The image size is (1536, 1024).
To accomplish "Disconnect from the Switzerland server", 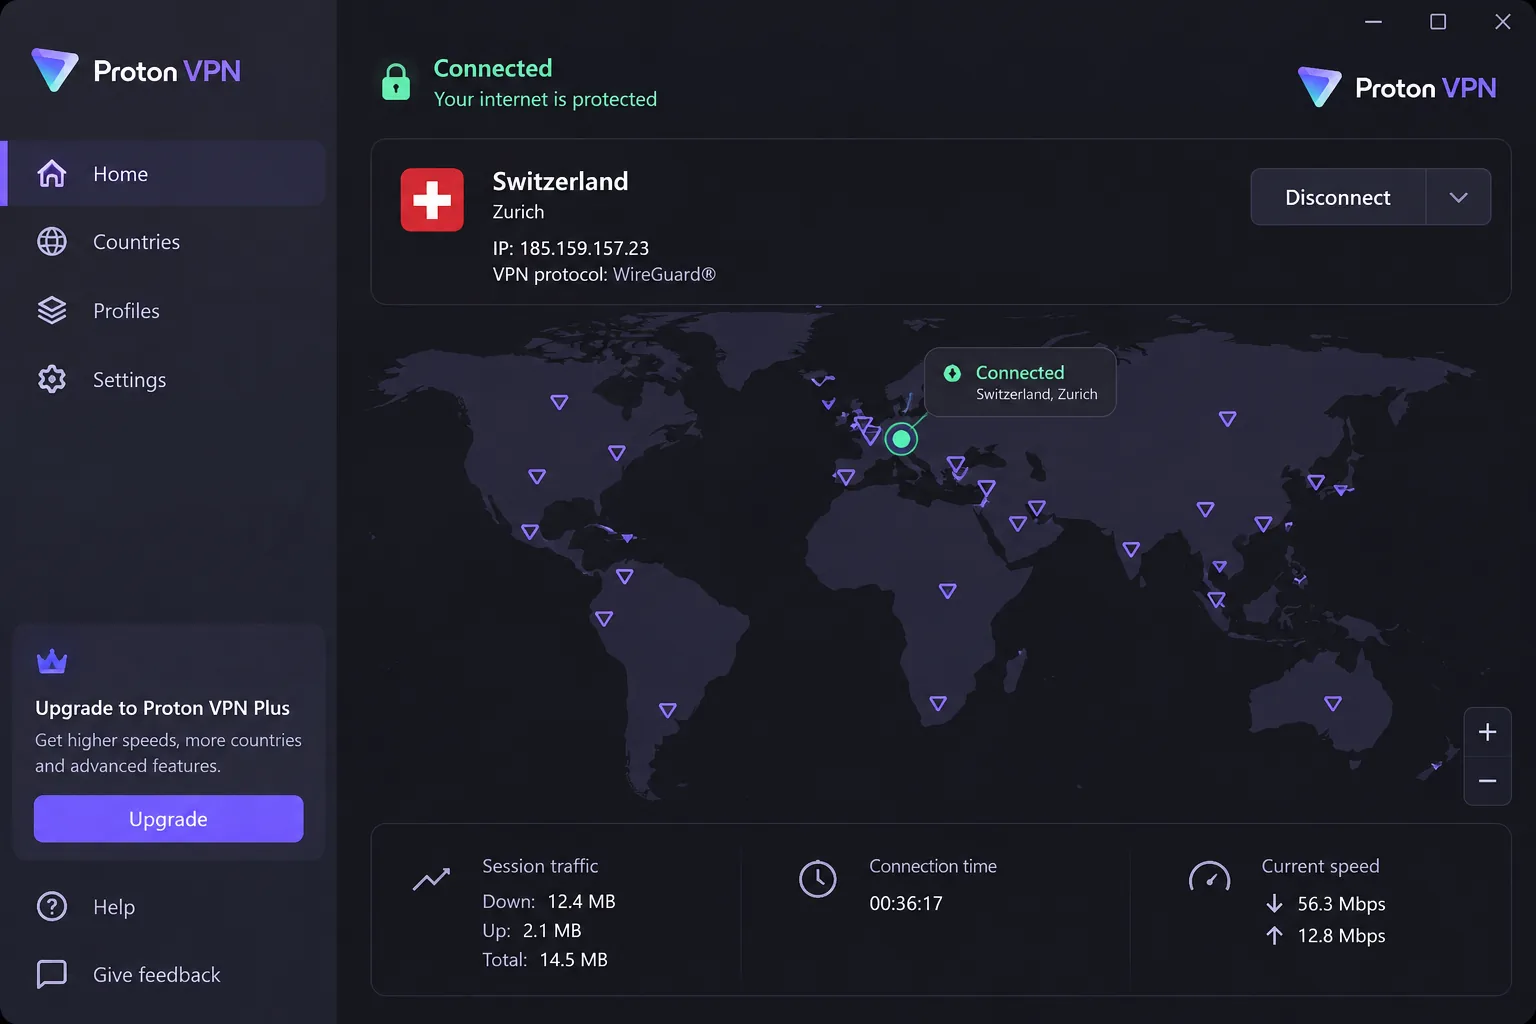I will click(x=1337, y=197).
